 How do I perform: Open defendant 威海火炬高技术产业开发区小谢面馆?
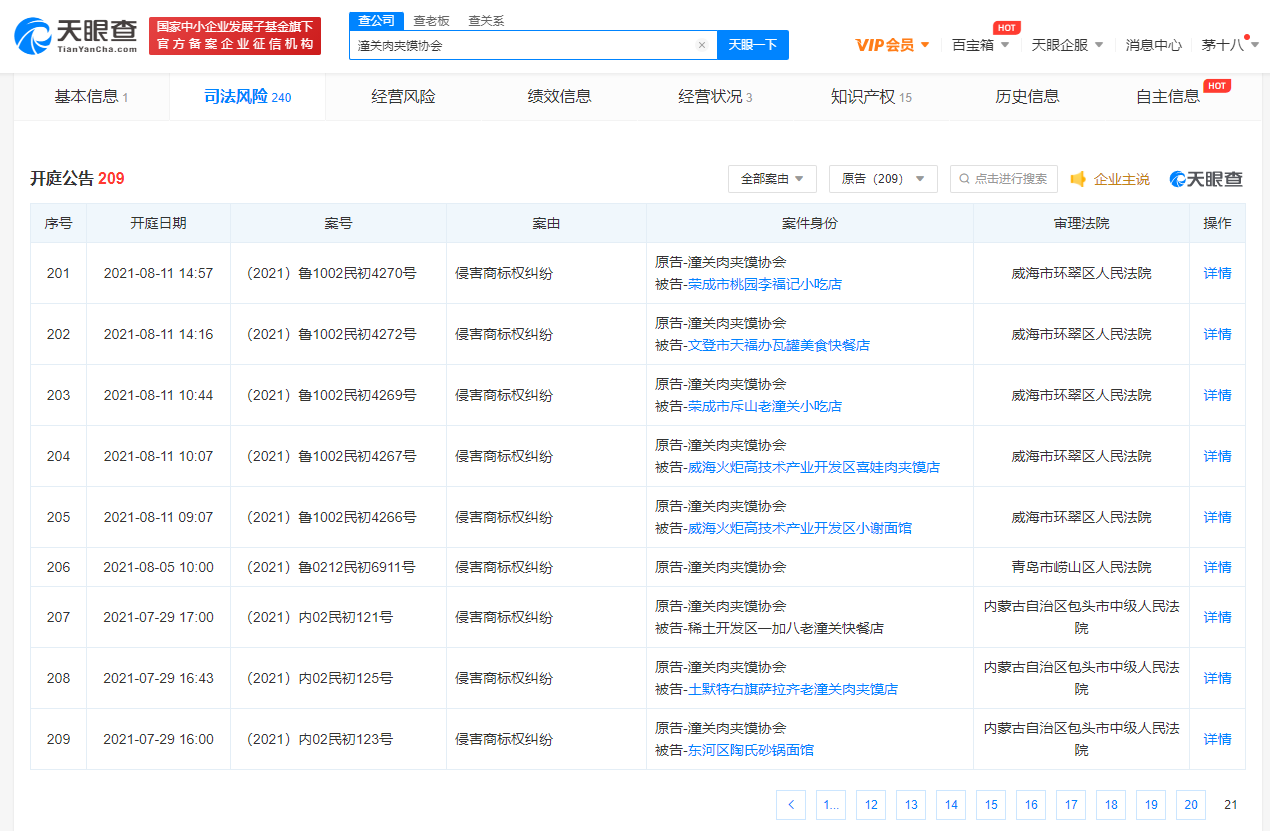[x=800, y=528]
